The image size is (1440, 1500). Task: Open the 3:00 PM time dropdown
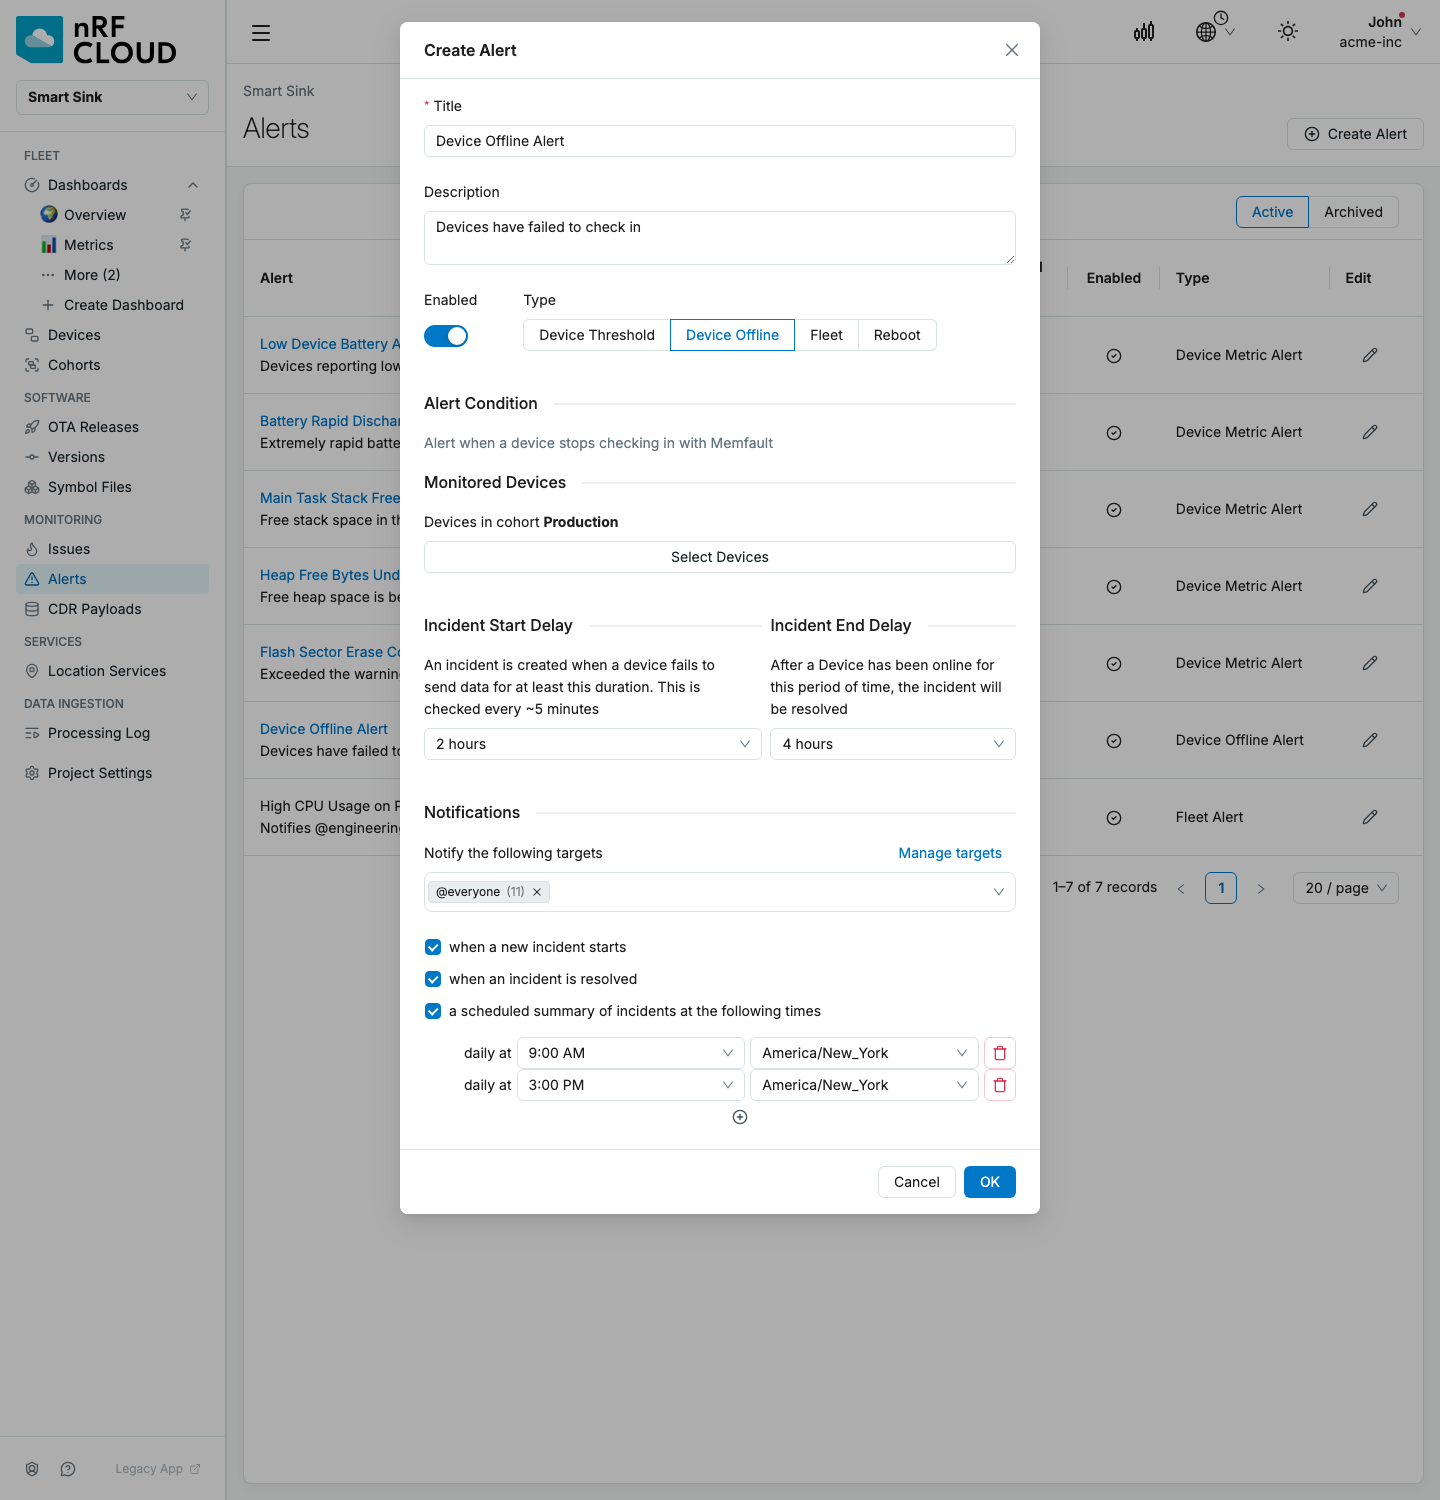[631, 1085]
